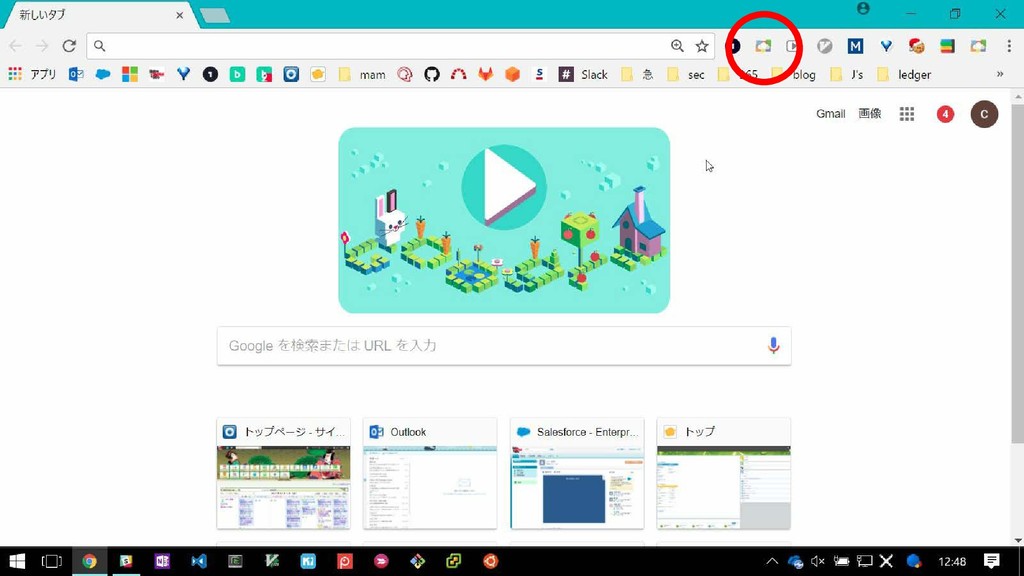Open the Microsoft four-color squares bookmark
The width and height of the screenshot is (1024, 576).
pyautogui.click(x=130, y=74)
